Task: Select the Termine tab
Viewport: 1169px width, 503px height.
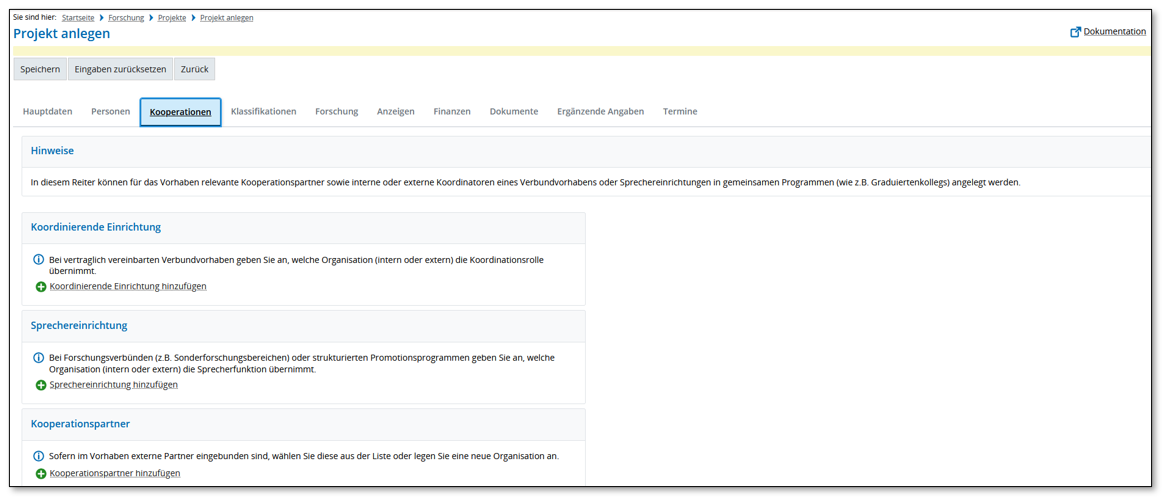Action: 679,112
